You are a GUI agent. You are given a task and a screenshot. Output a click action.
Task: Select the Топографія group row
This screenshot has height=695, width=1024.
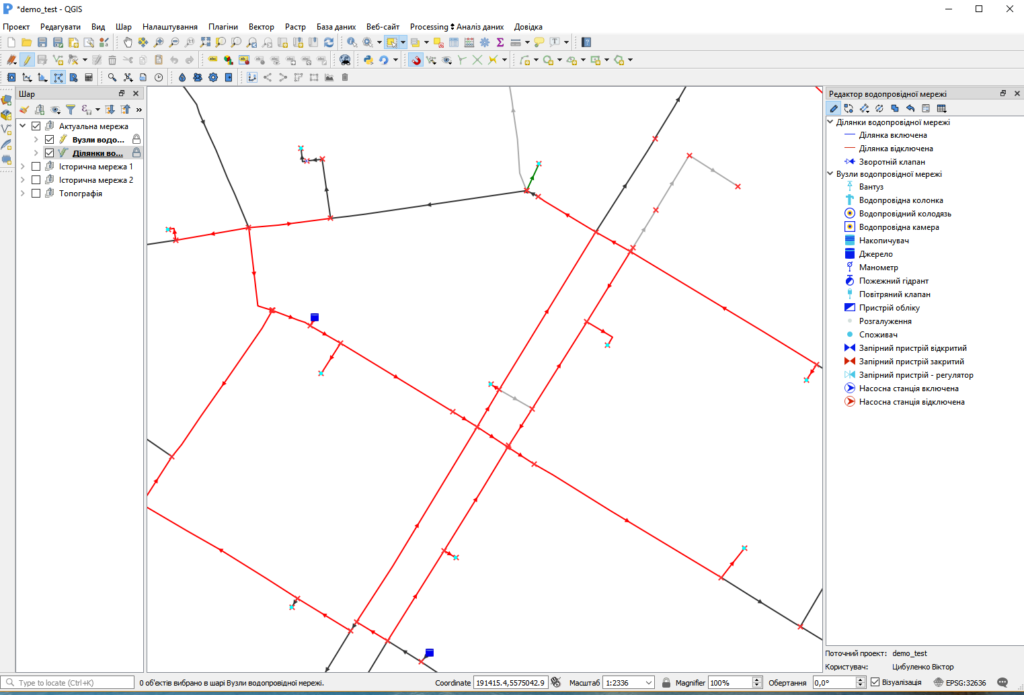coord(80,193)
